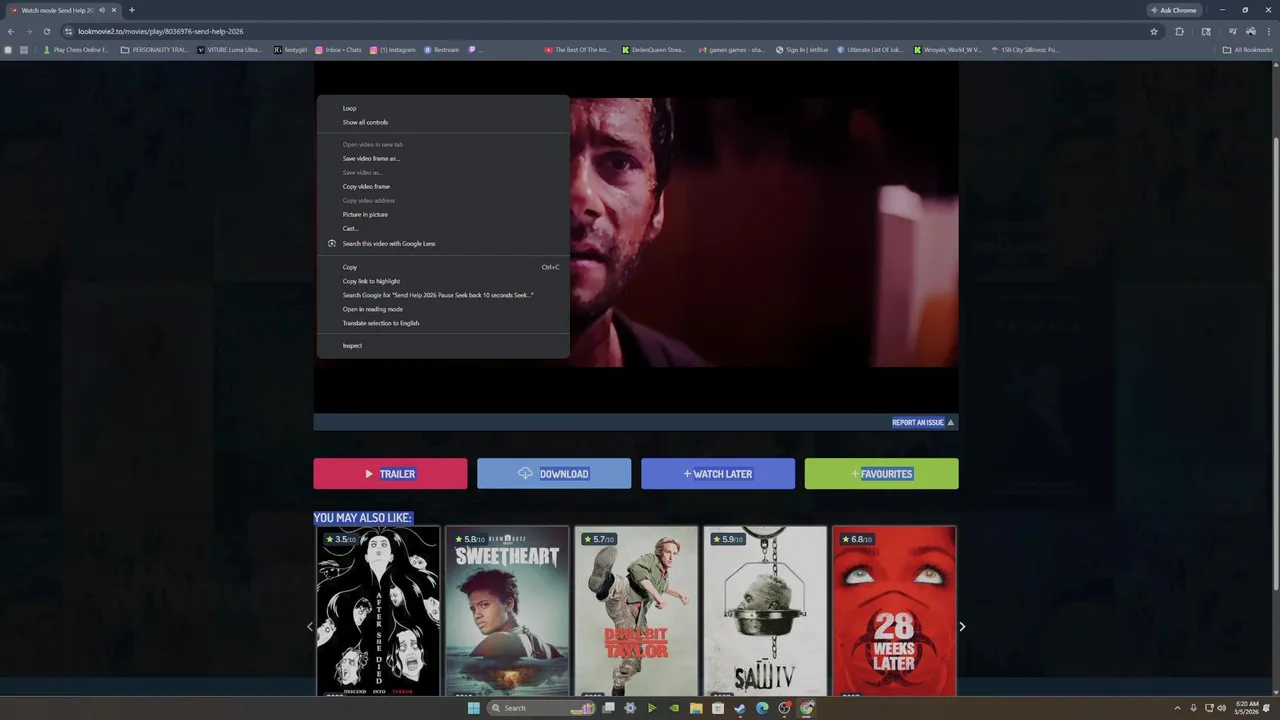
Task: Open the Drillbit Taylor poster
Action: point(636,611)
